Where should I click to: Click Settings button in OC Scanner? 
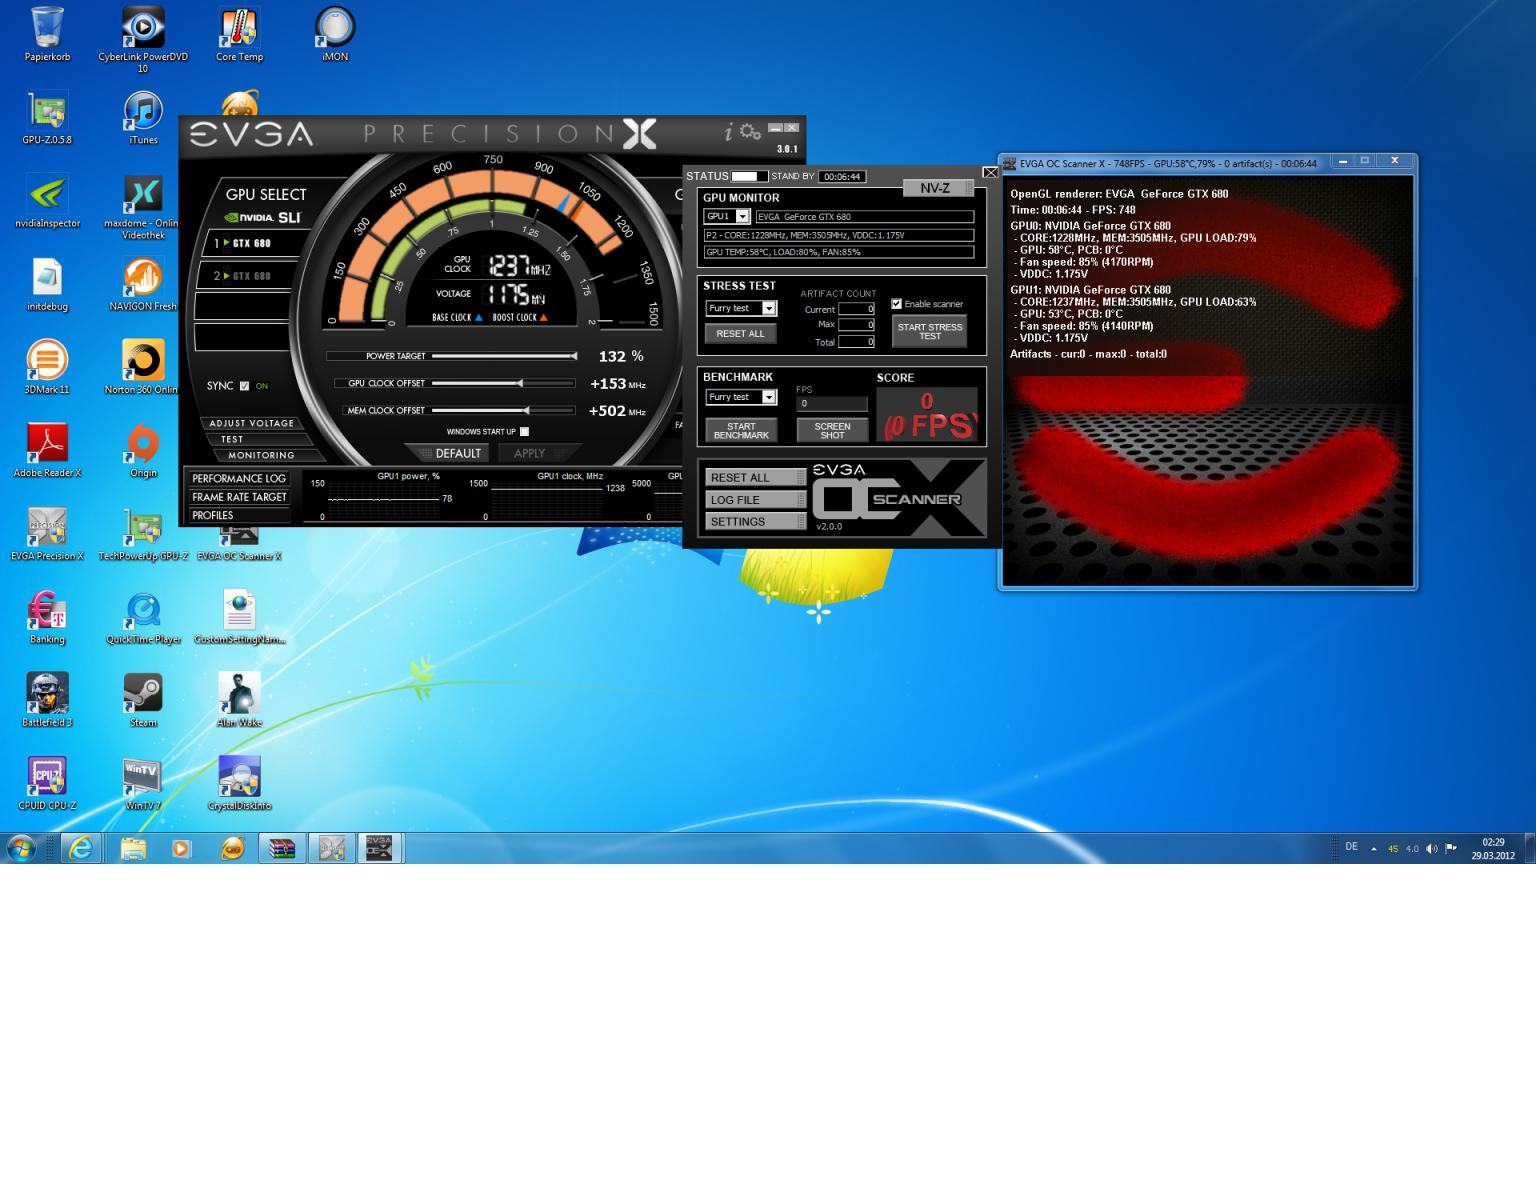tap(755, 522)
